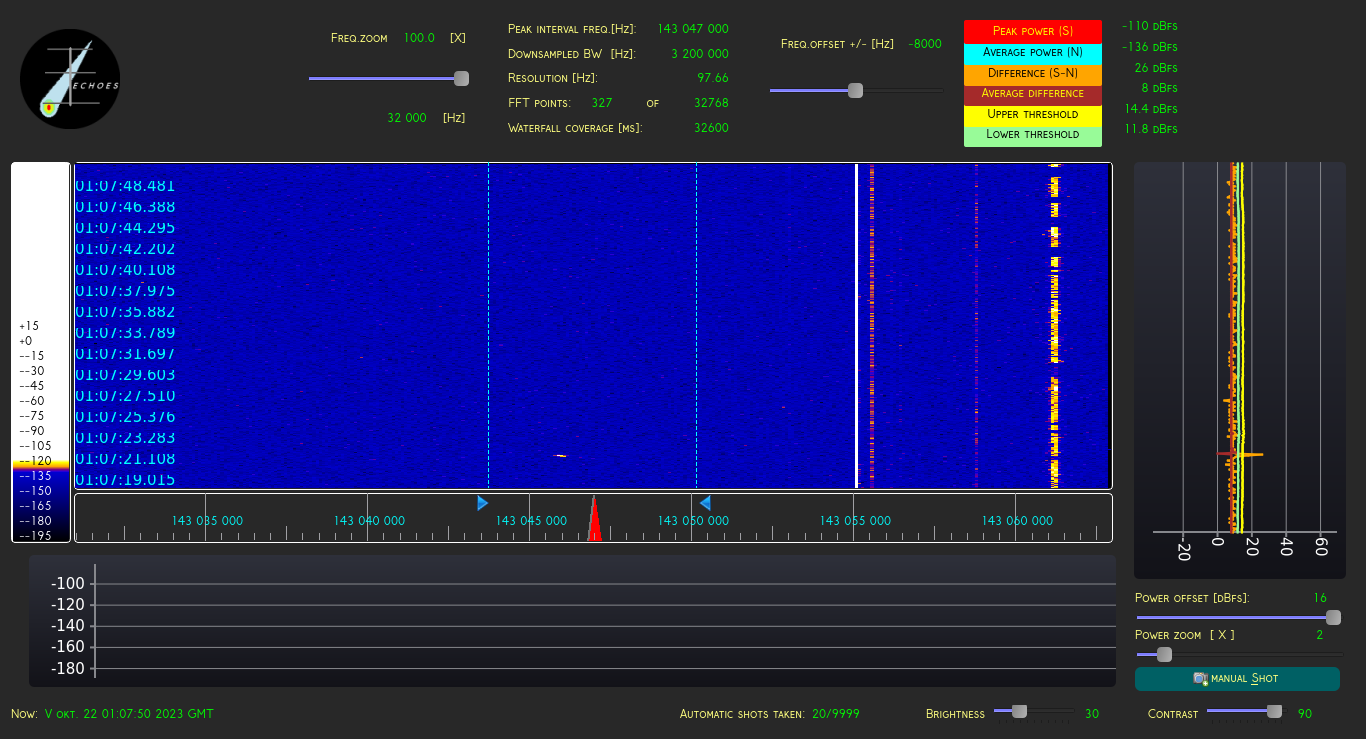Click the yellow Upper threshold legend

(x=1032, y=114)
